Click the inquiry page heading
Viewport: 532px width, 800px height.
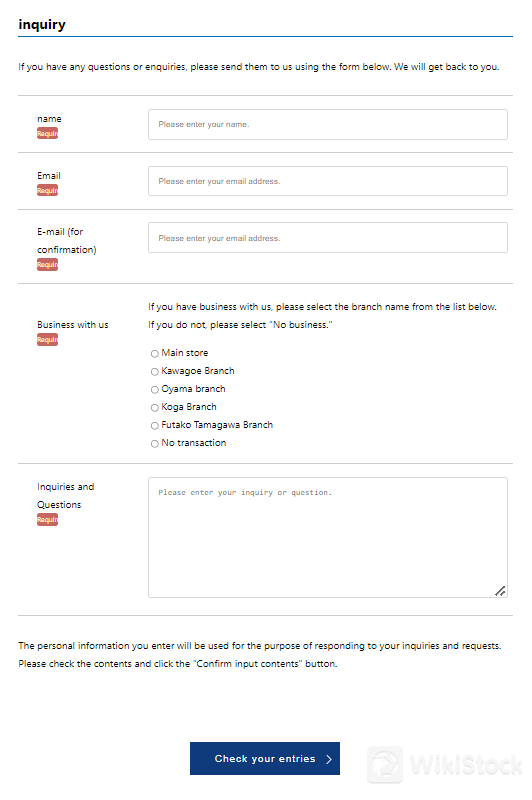[42, 24]
